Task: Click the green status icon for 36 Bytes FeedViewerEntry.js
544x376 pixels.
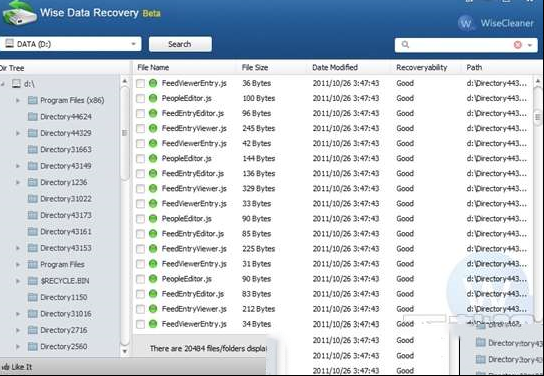Action: click(x=153, y=83)
